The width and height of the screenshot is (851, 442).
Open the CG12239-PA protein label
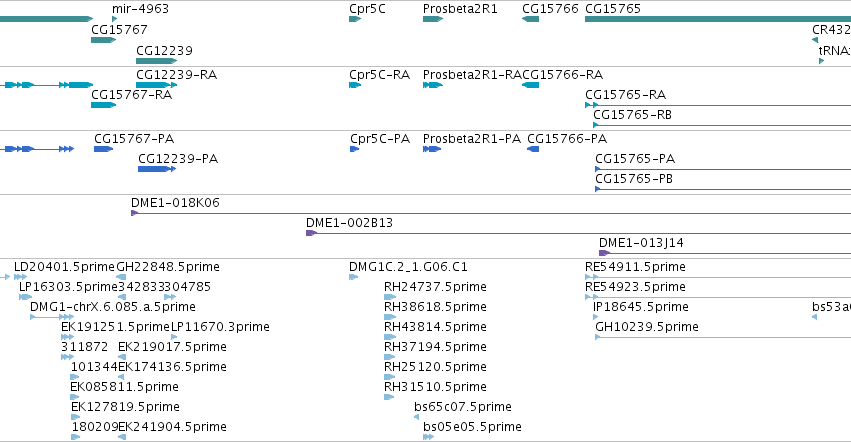click(178, 159)
